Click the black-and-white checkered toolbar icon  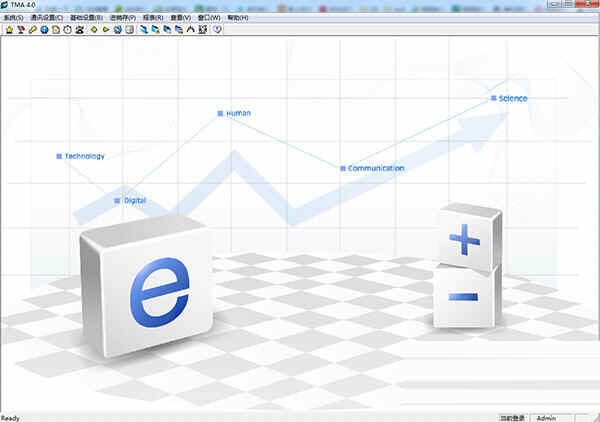[202, 30]
